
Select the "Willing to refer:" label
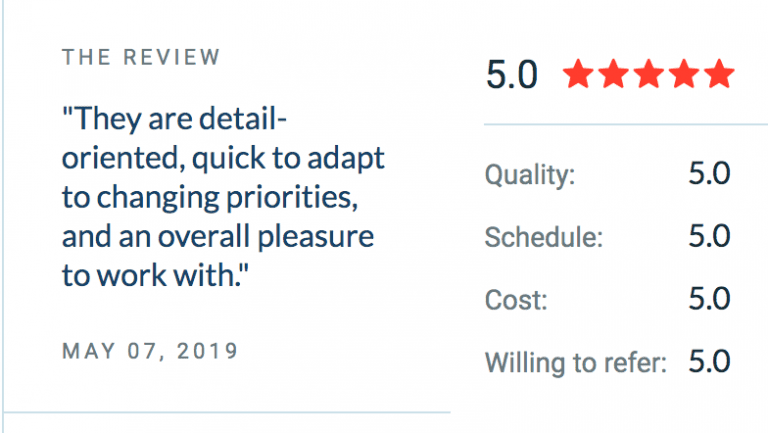(575, 363)
